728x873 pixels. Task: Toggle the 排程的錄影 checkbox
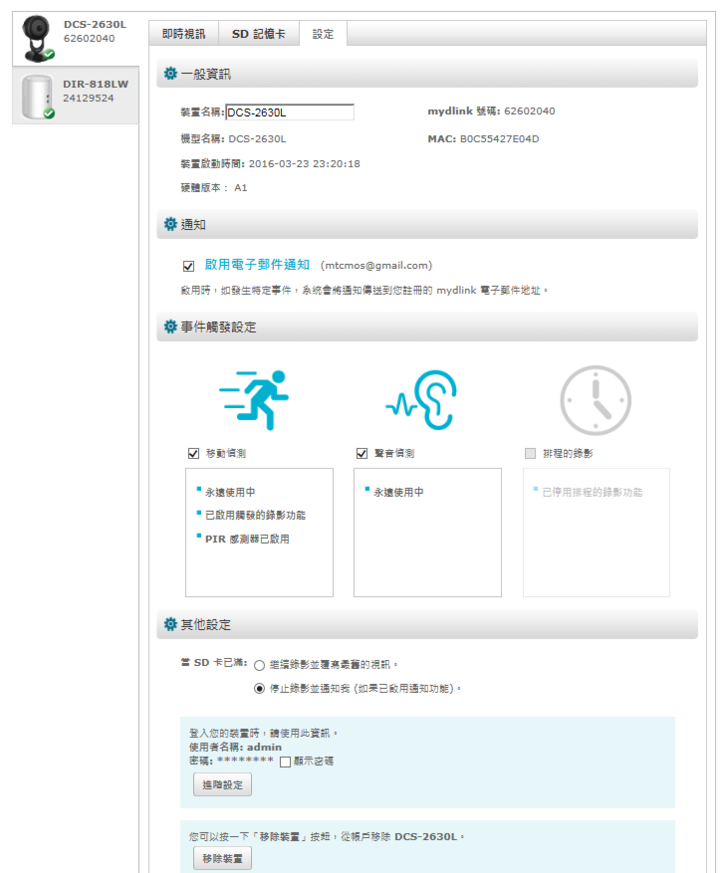pyautogui.click(x=530, y=453)
